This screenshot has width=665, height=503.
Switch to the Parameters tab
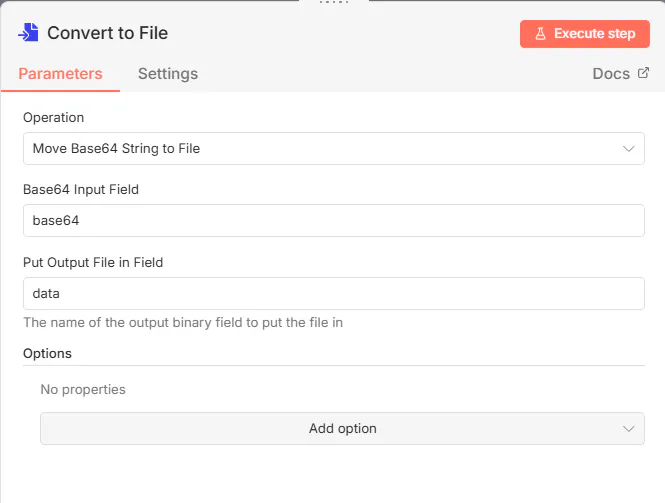(x=60, y=73)
